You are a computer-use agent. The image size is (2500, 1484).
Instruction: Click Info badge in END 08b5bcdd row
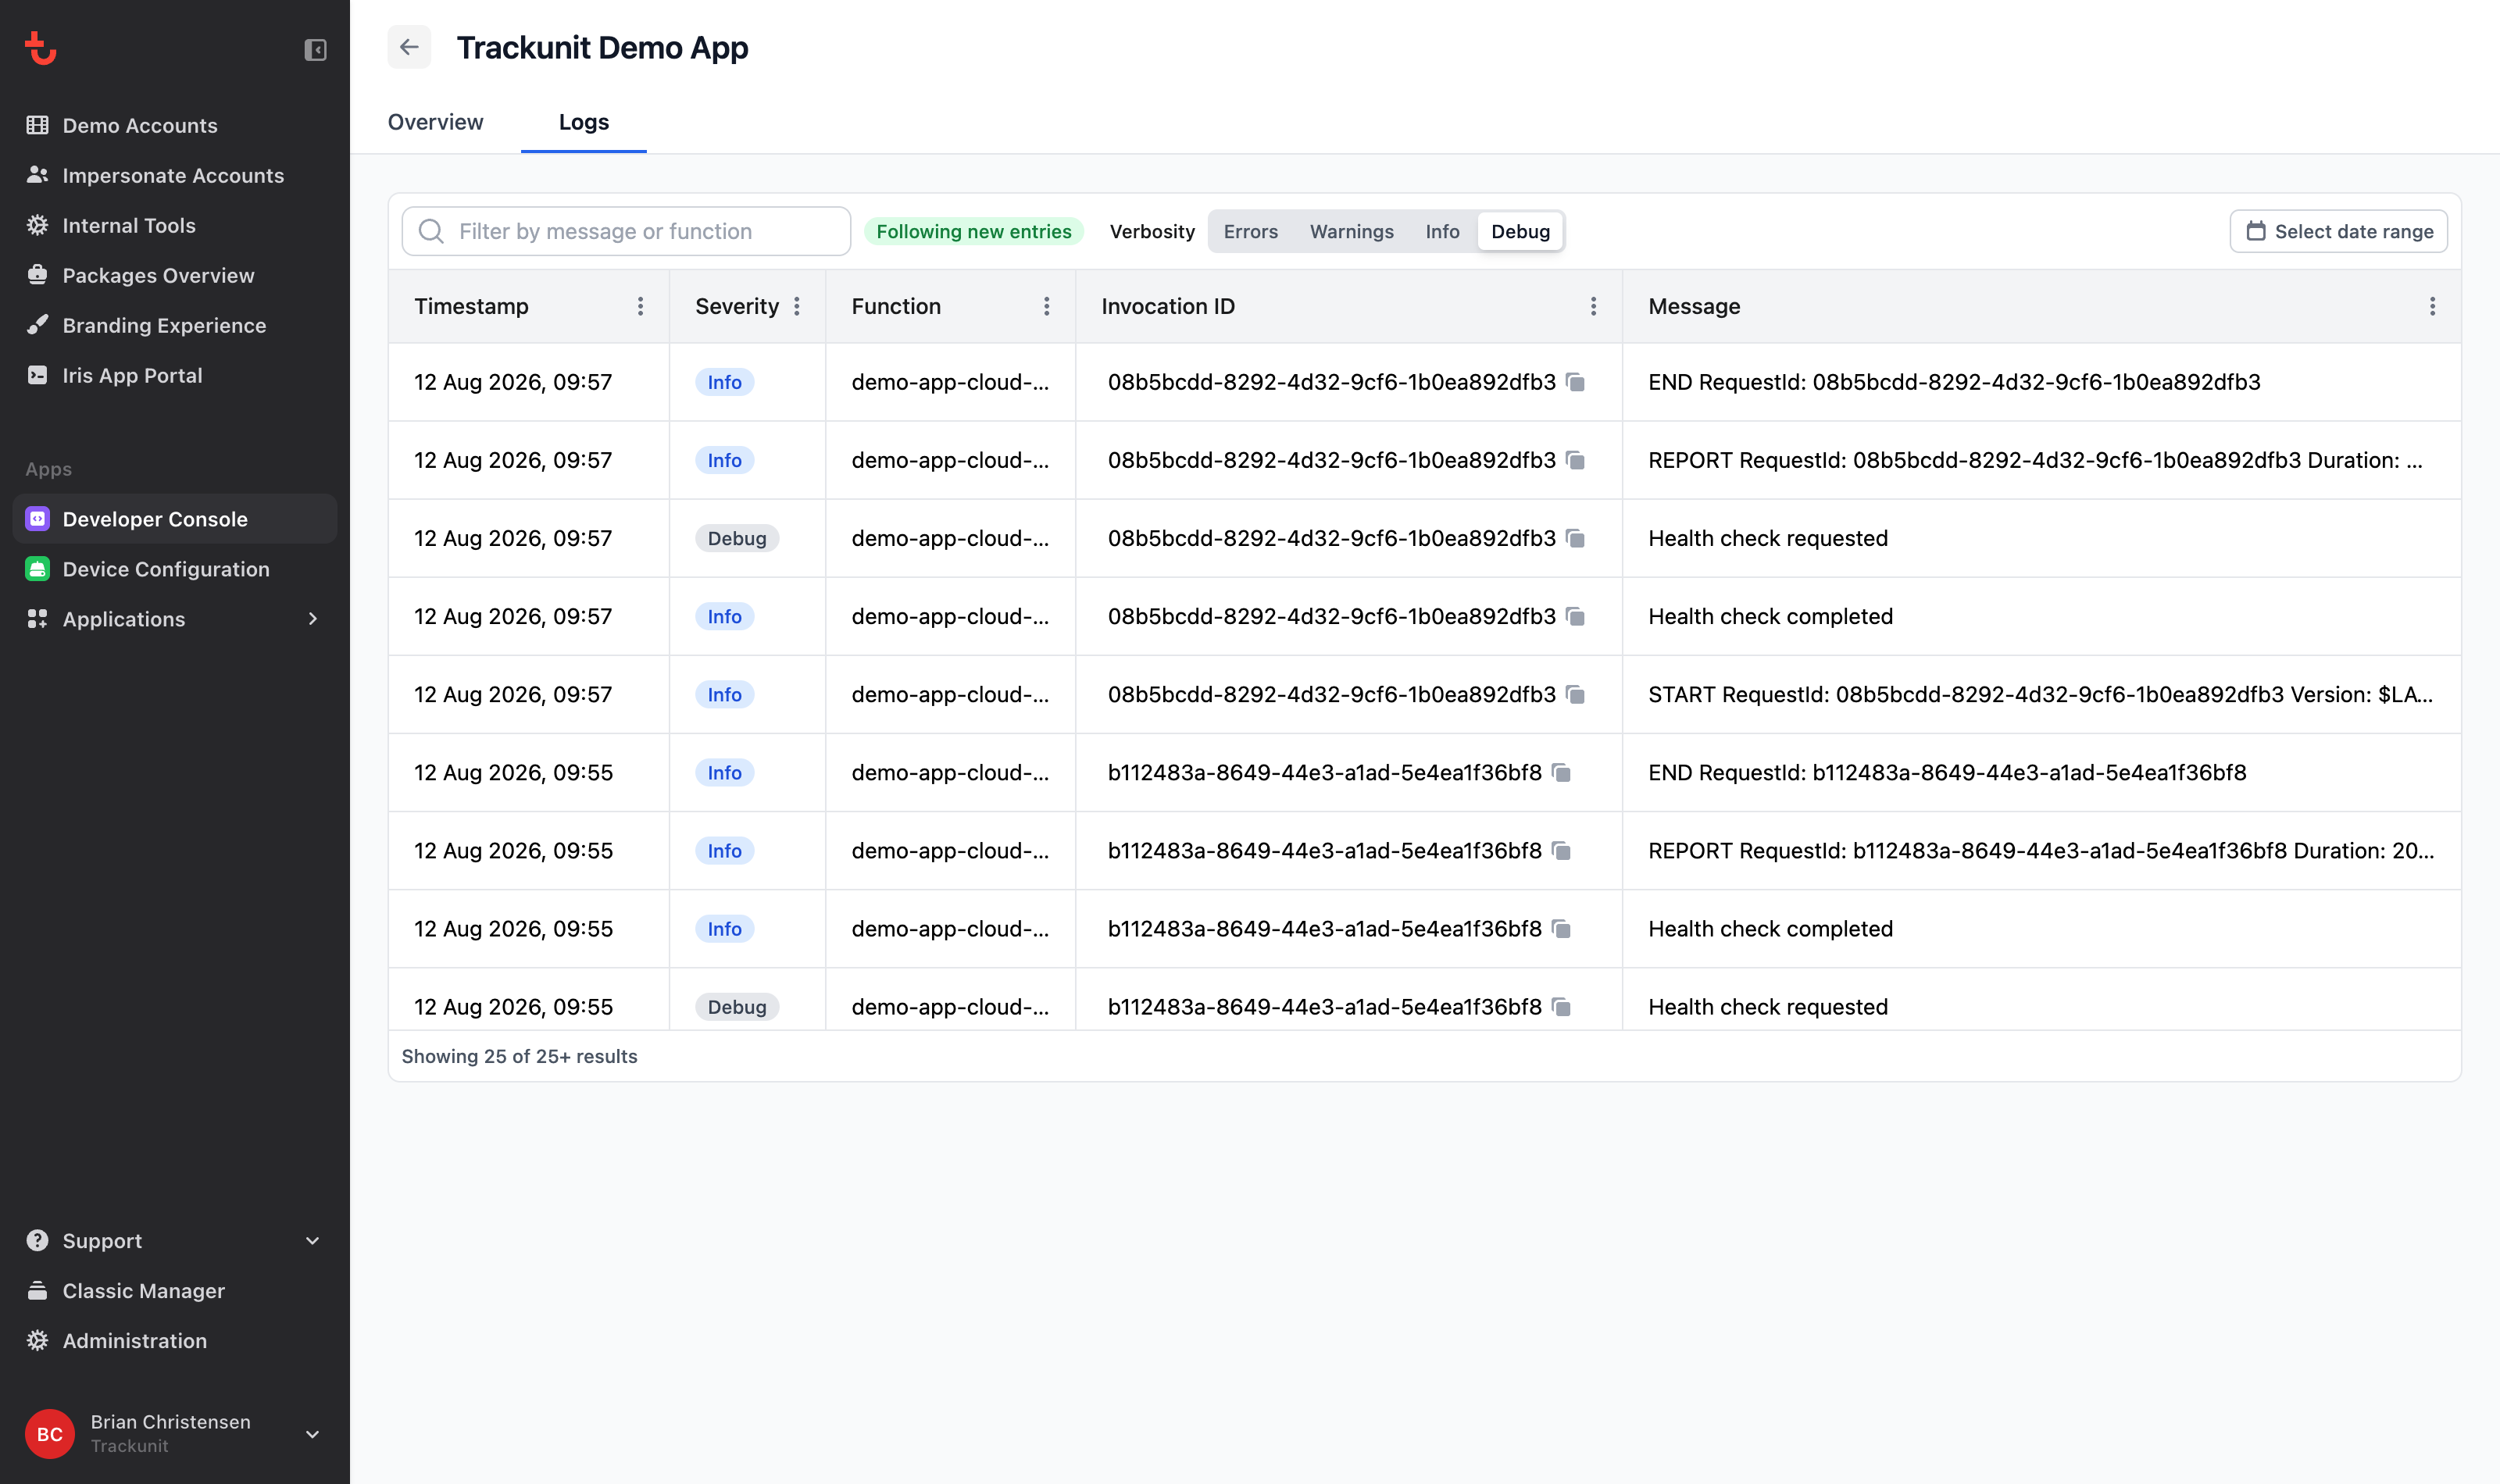724,382
